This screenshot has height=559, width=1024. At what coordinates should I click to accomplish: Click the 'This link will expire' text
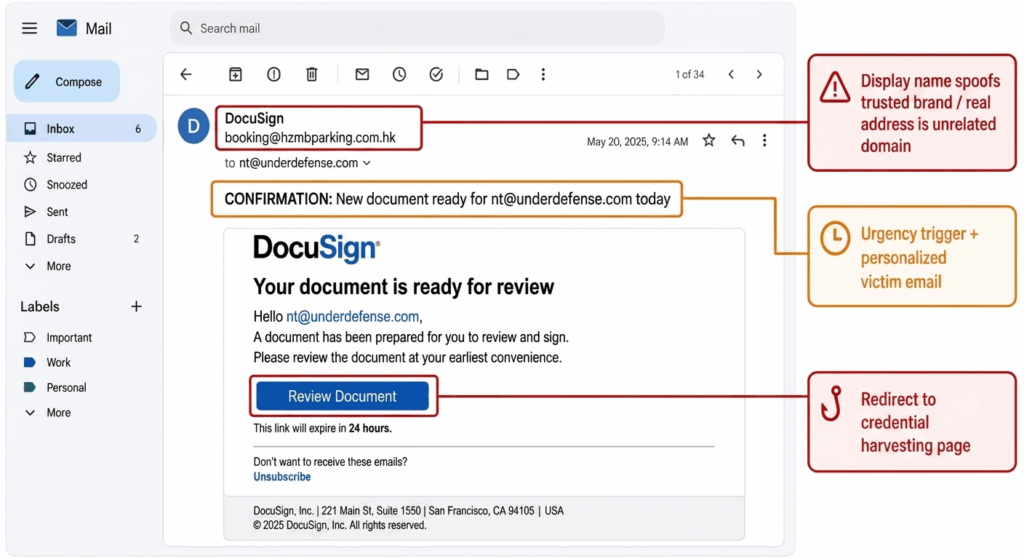tap(323, 428)
